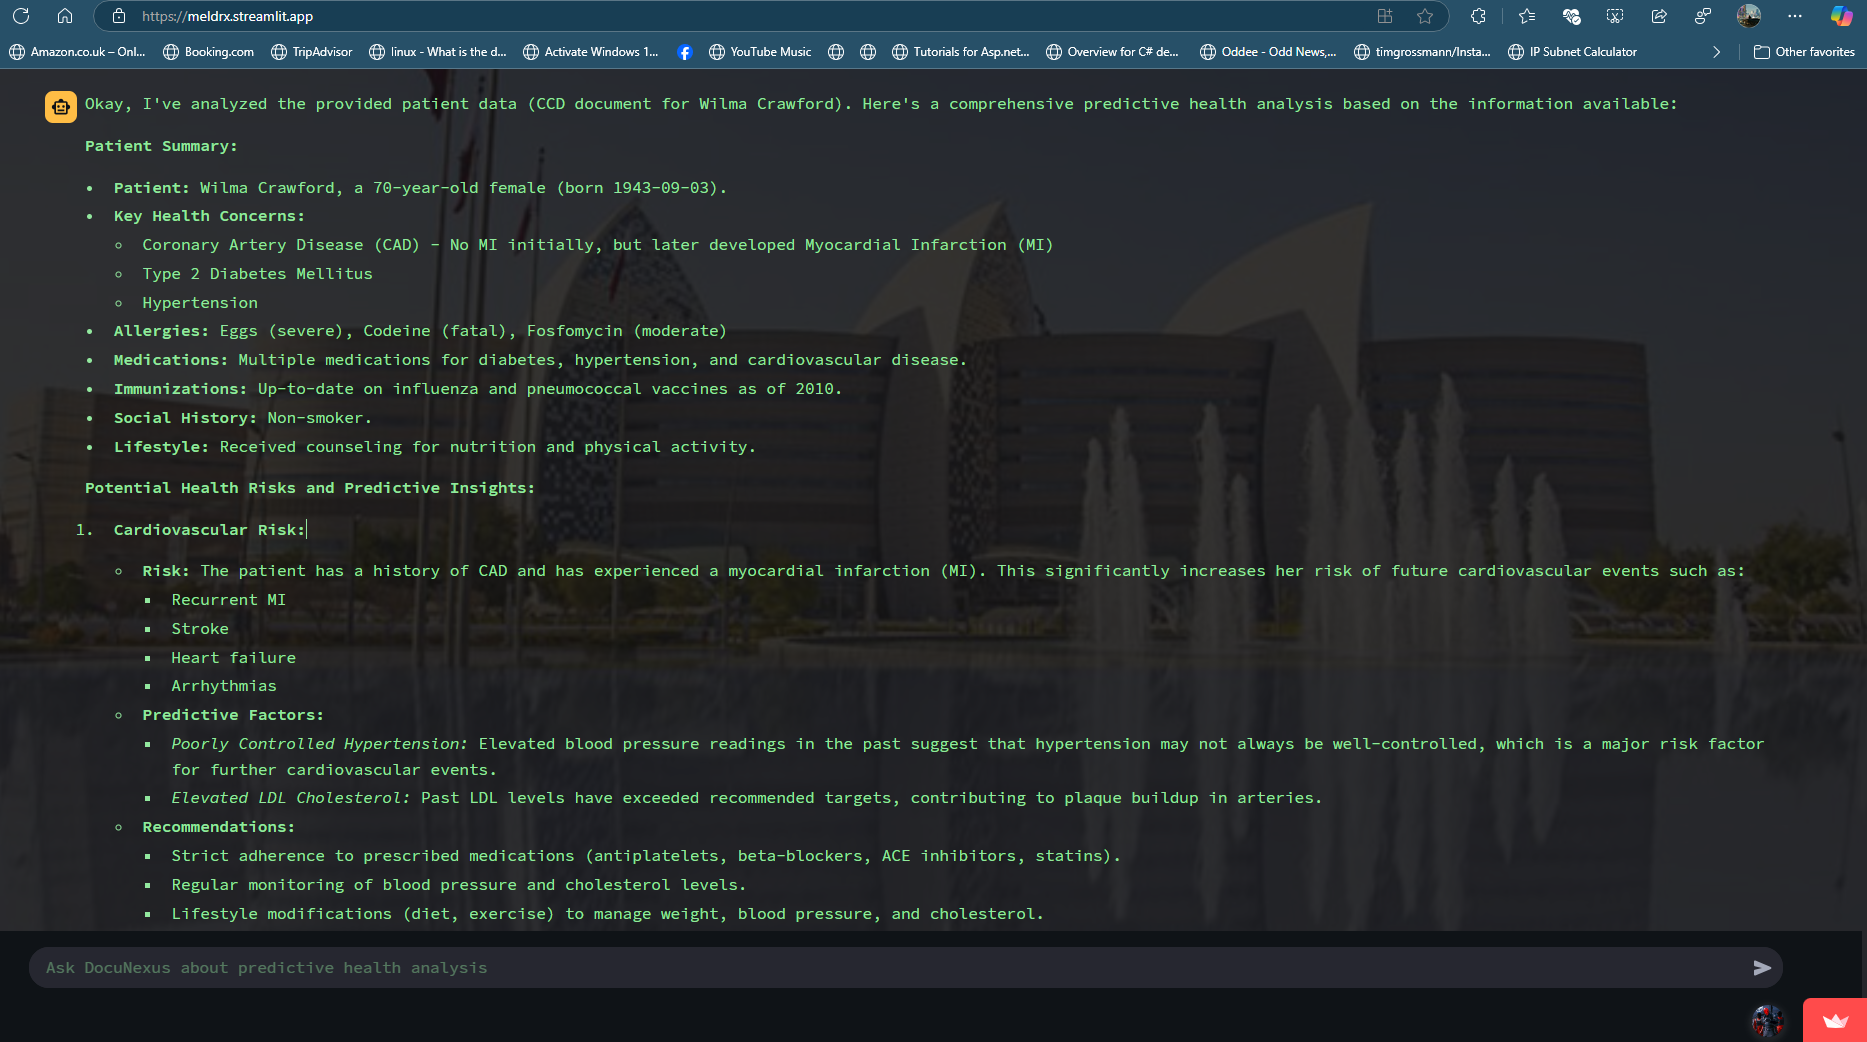Expand the favorites bar overflow chevron
The image size is (1867, 1042).
tap(1717, 52)
